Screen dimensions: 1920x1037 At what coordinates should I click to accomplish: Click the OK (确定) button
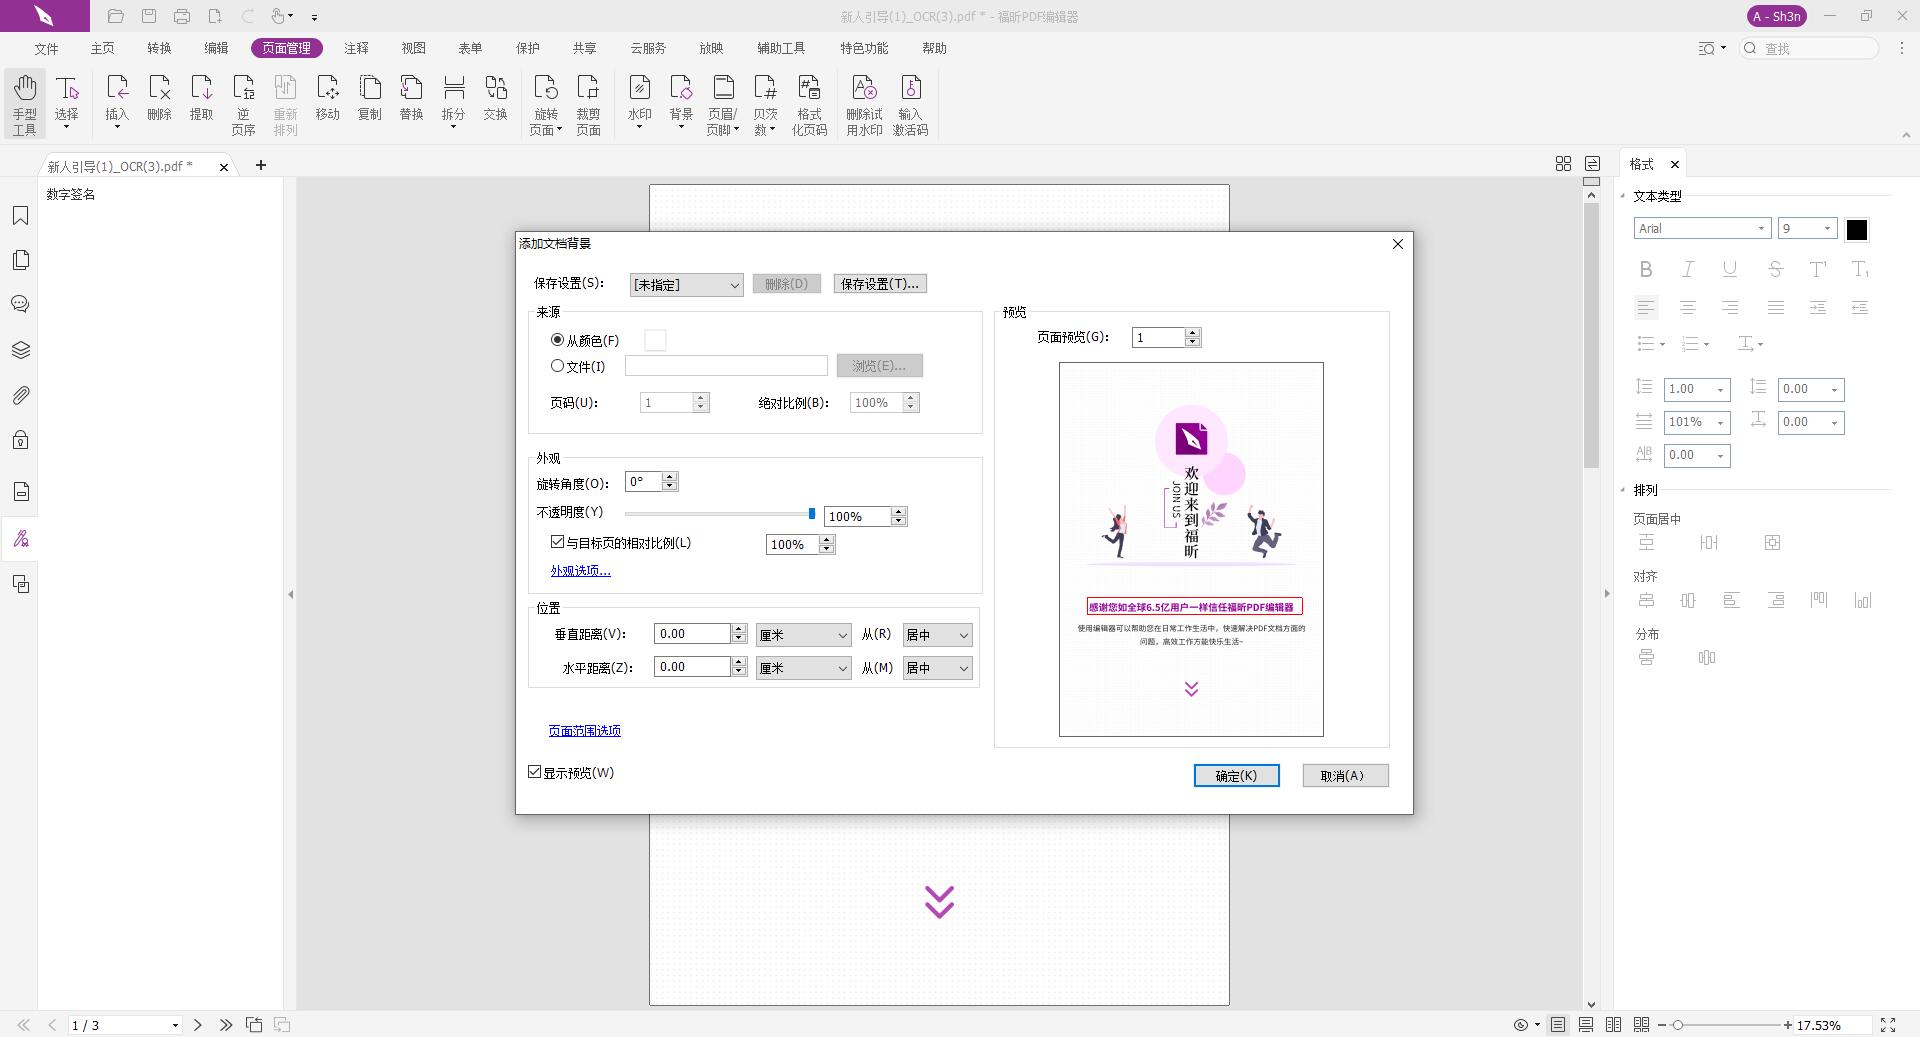point(1236,776)
